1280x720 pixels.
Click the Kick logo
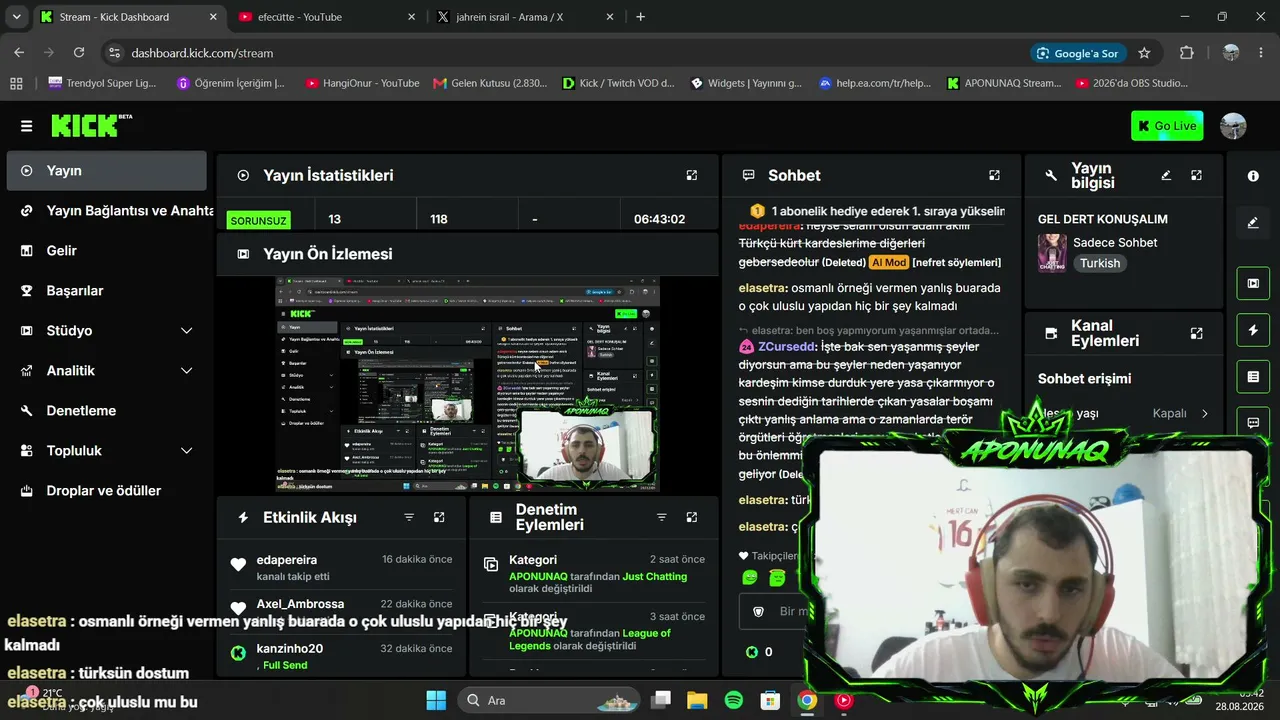pos(91,125)
